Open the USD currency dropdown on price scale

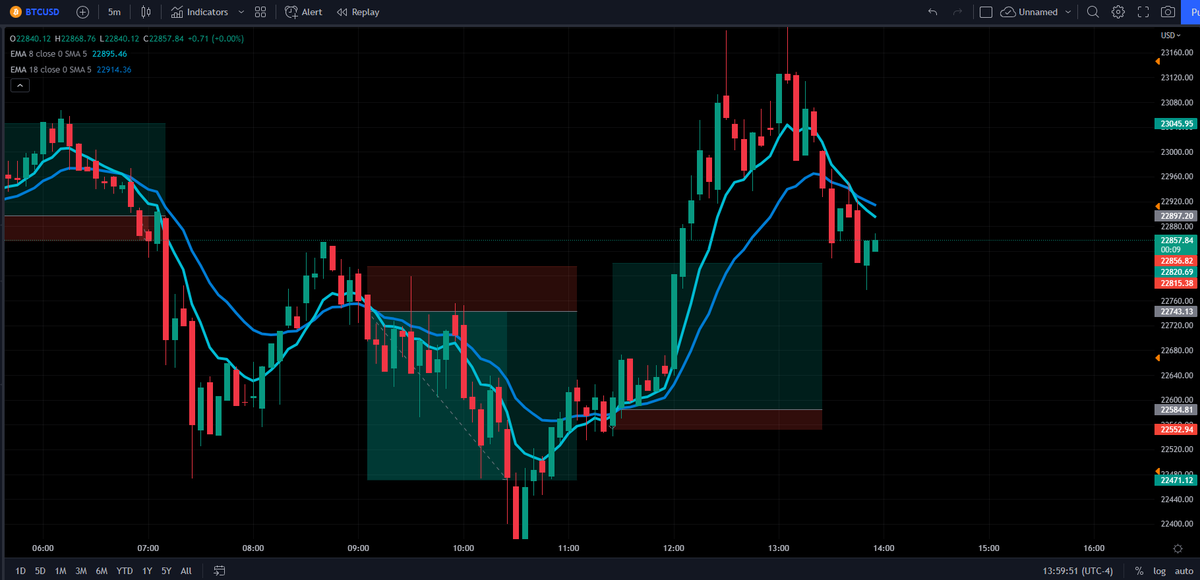1171,36
